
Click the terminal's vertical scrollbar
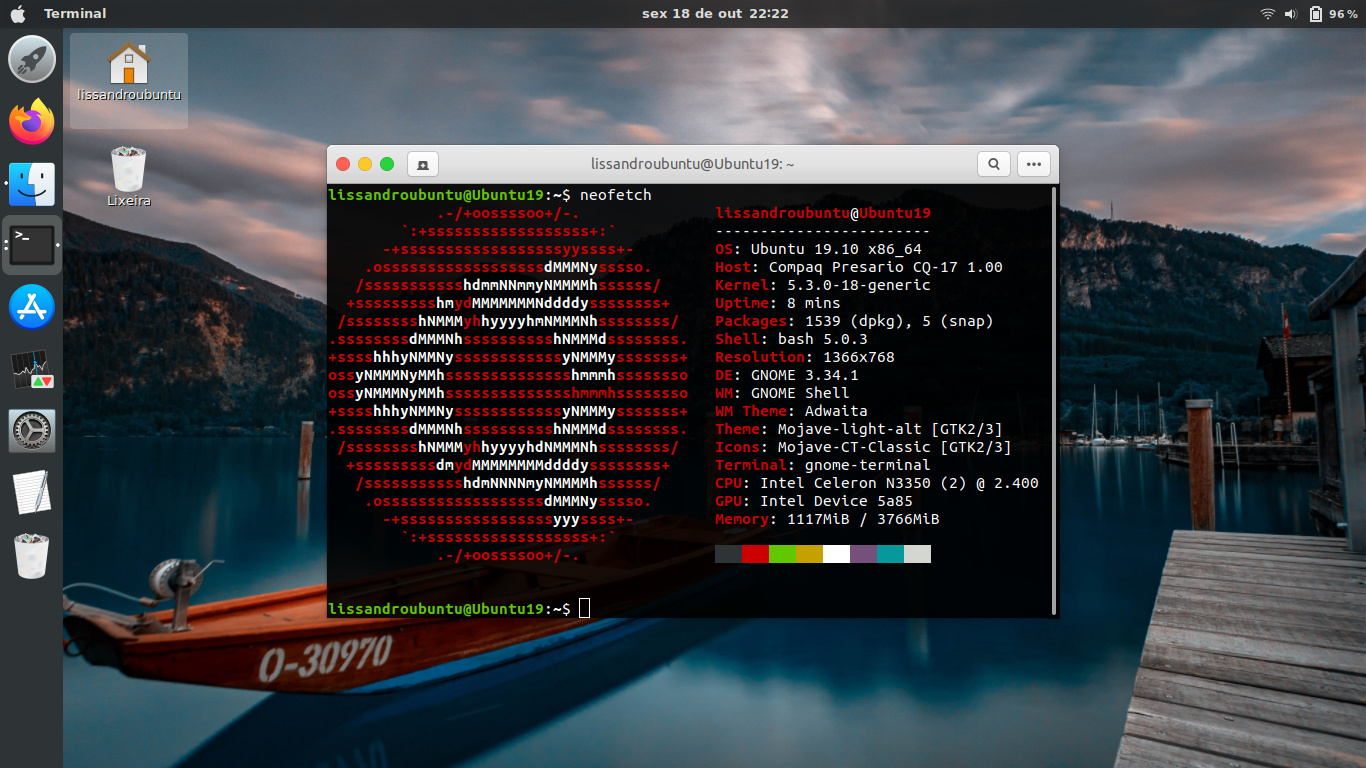1053,399
